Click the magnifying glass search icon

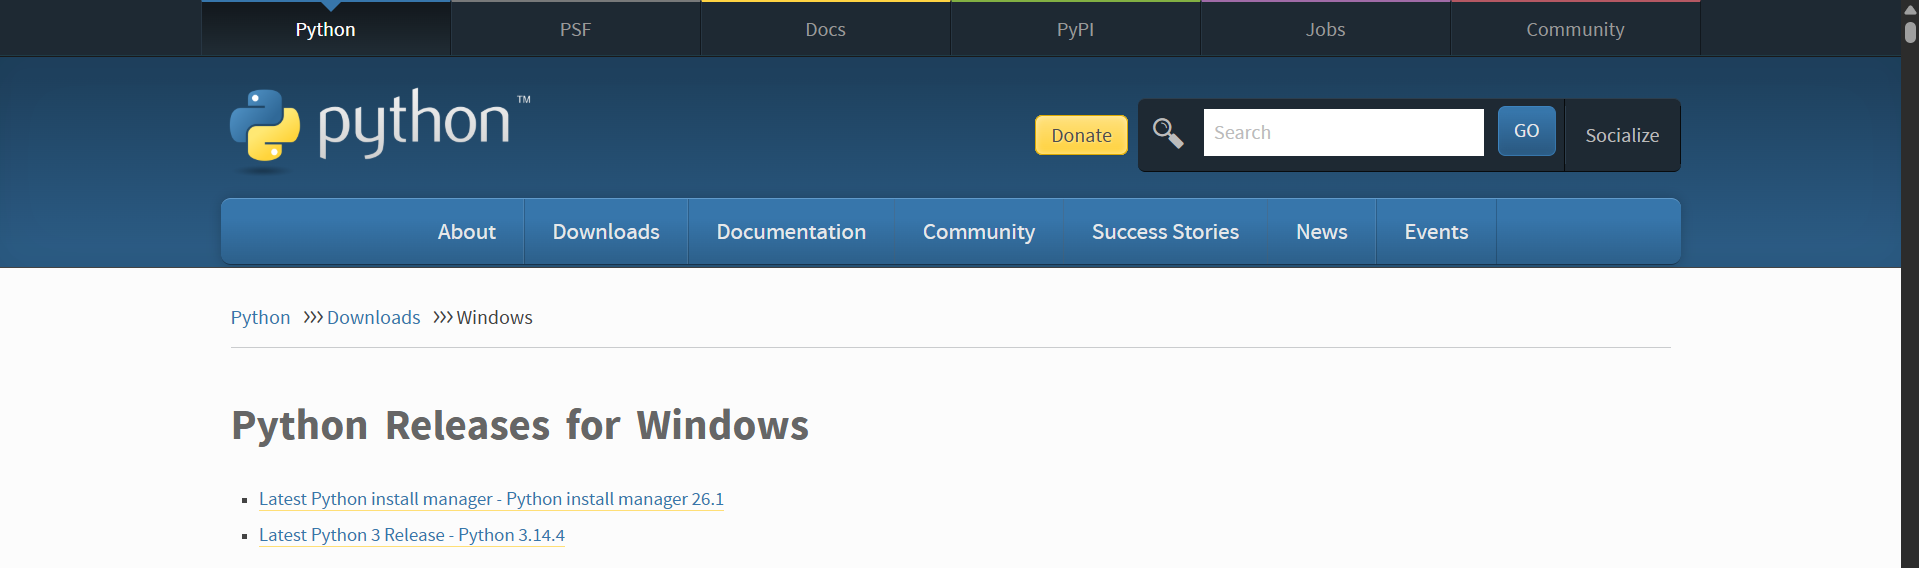[x=1168, y=133]
